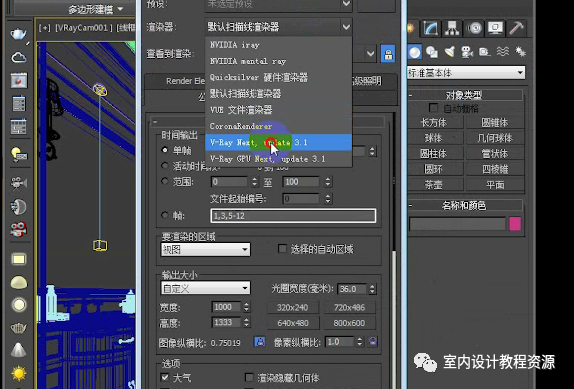Open the Motion panel tab icon
Screen dimensions: 574x389
[474, 28]
